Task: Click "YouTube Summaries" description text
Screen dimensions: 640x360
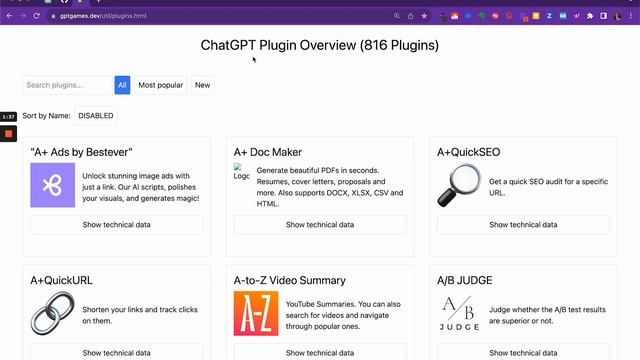Action: coord(343,315)
